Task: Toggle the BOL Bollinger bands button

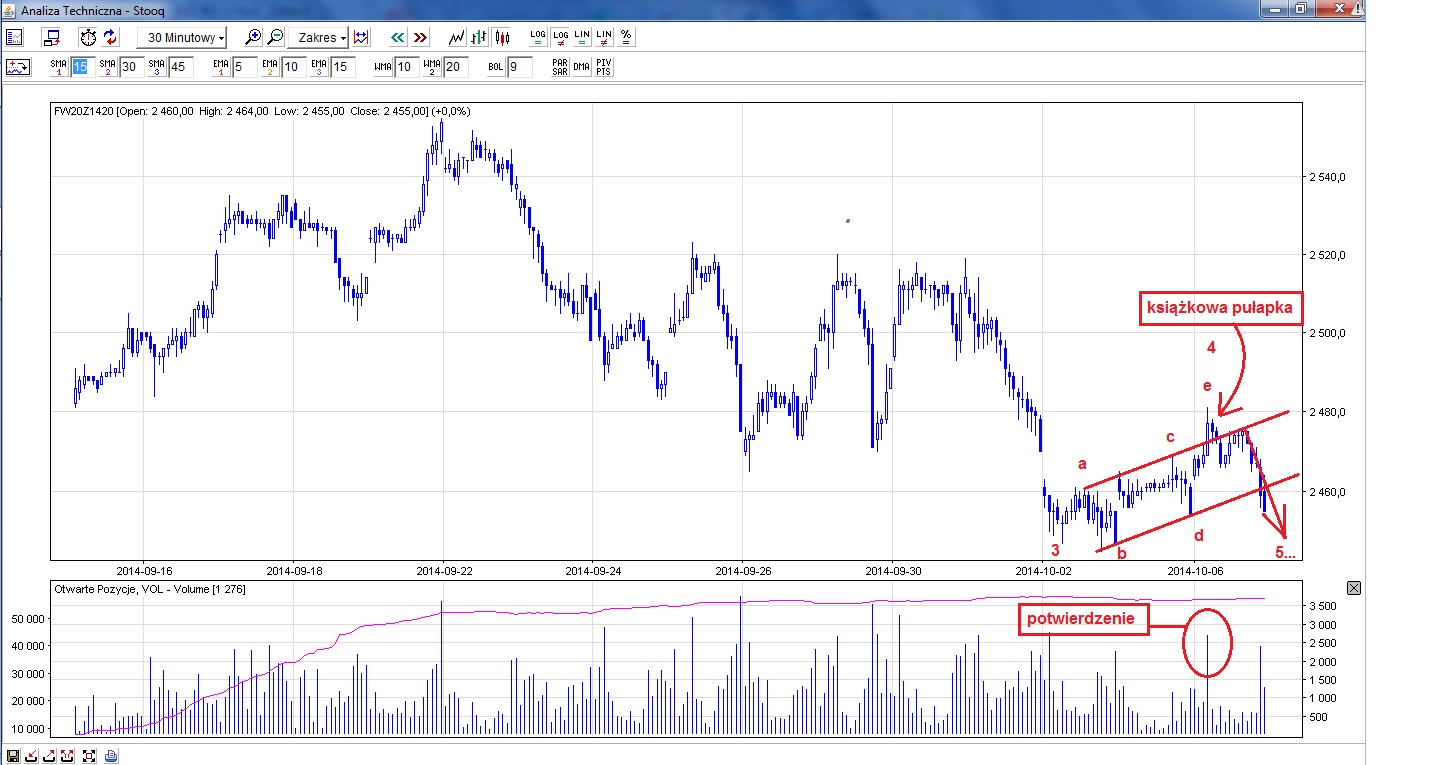Action: [496, 67]
